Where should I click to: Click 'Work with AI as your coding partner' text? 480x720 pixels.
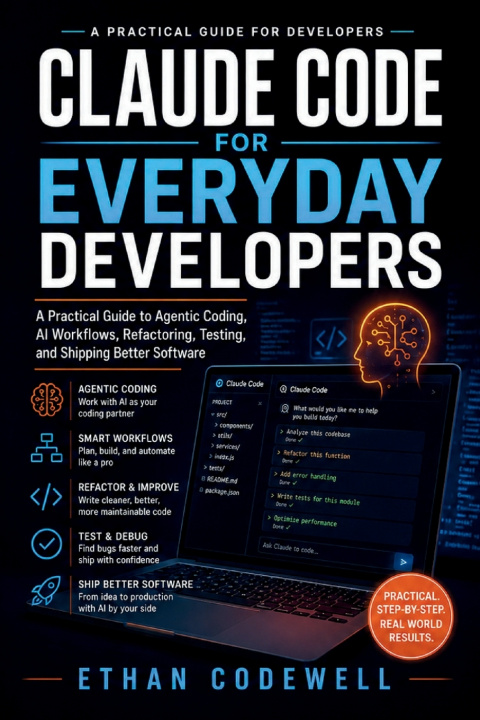[118, 408]
